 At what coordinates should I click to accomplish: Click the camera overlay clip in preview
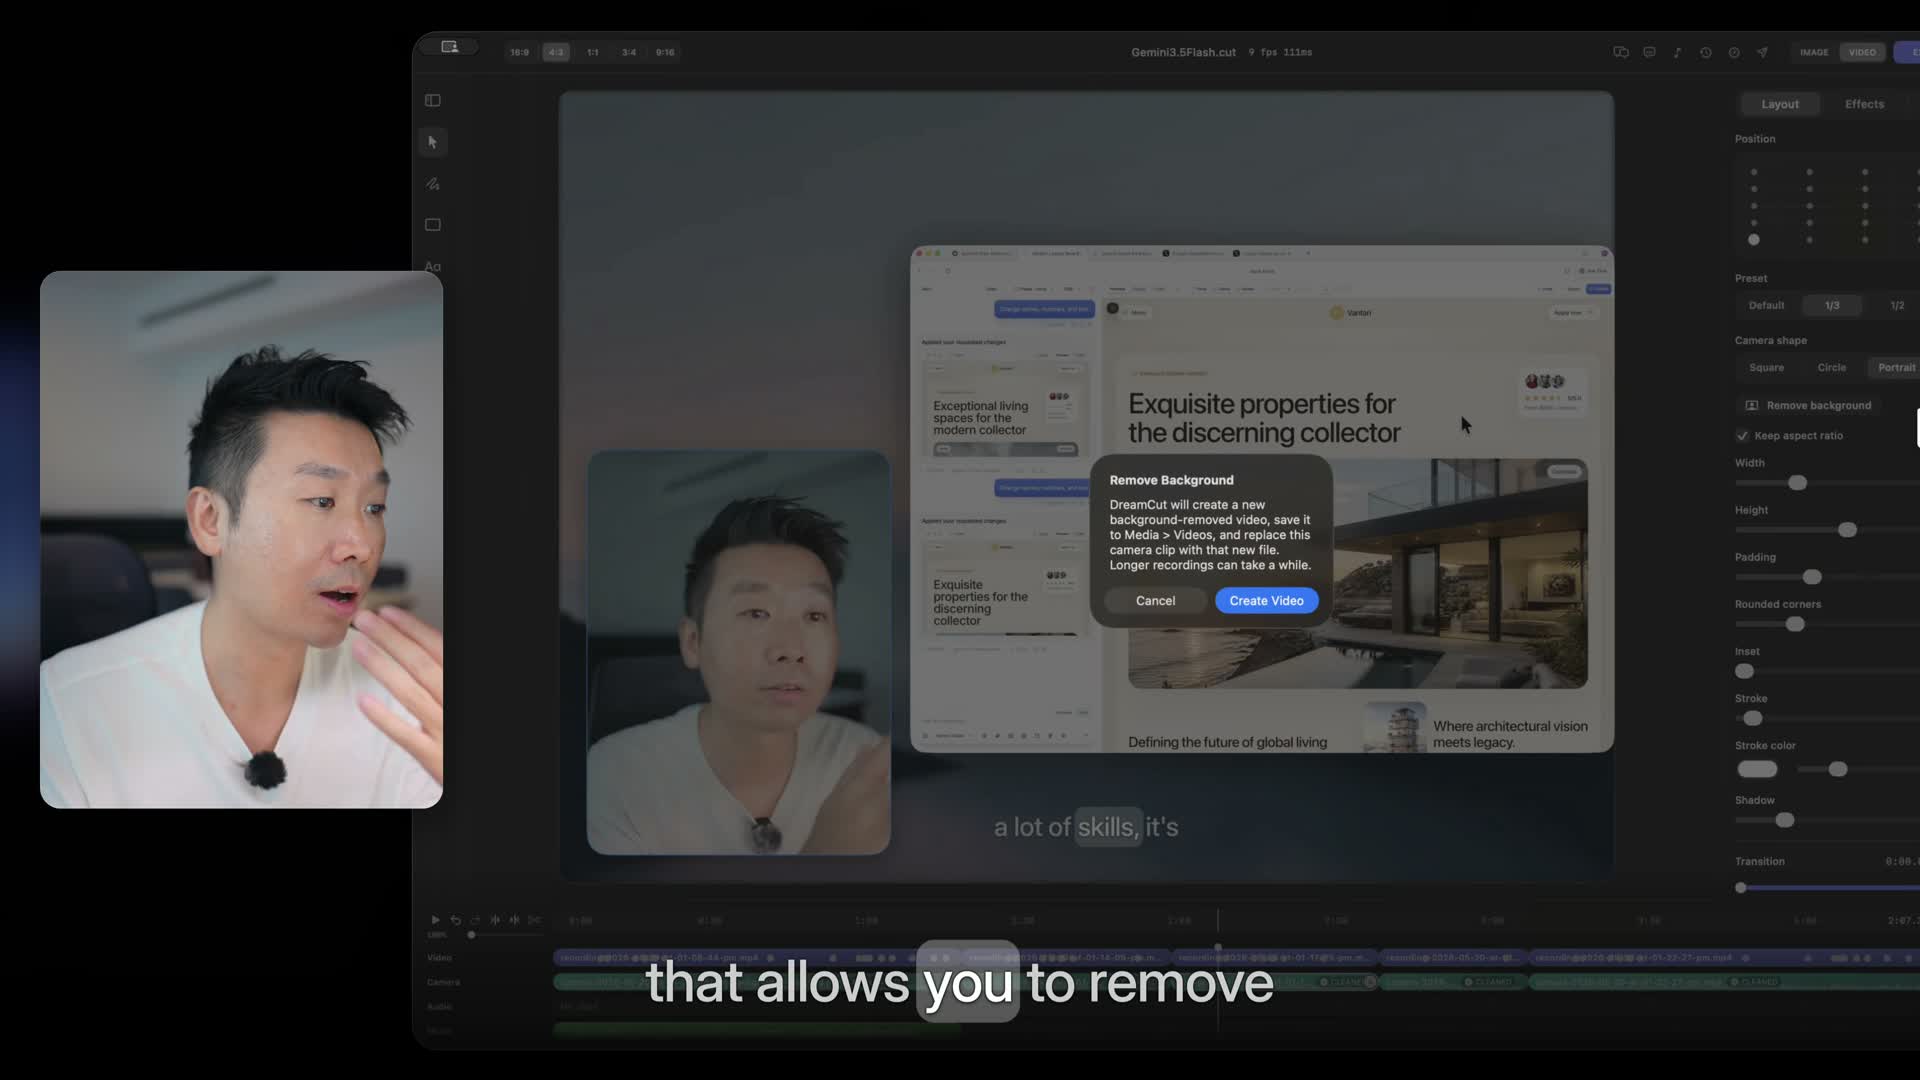coord(738,652)
